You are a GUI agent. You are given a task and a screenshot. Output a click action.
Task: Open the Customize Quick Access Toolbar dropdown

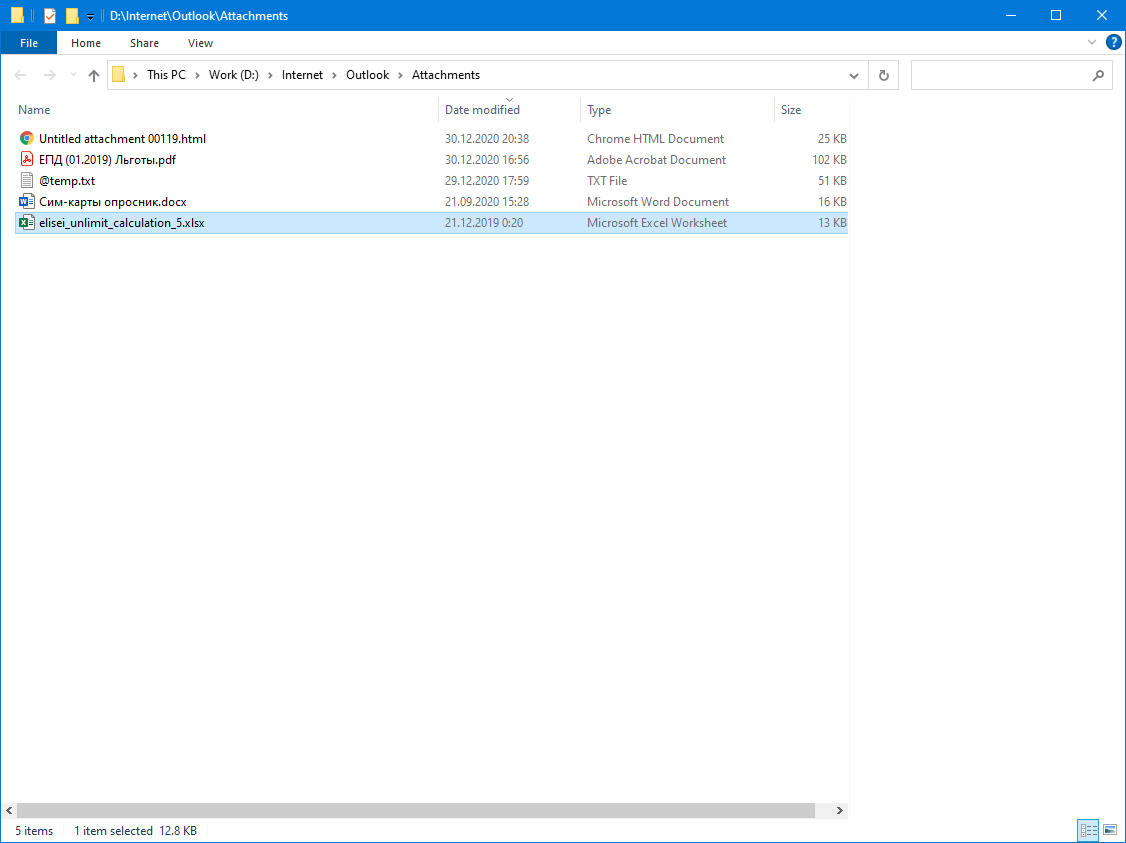point(90,16)
